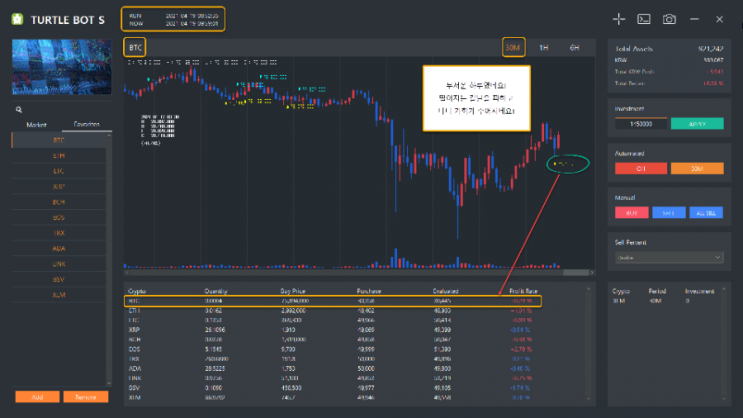Switch to the Market tab
Viewport: 743px width, 418px height.
(x=36, y=125)
